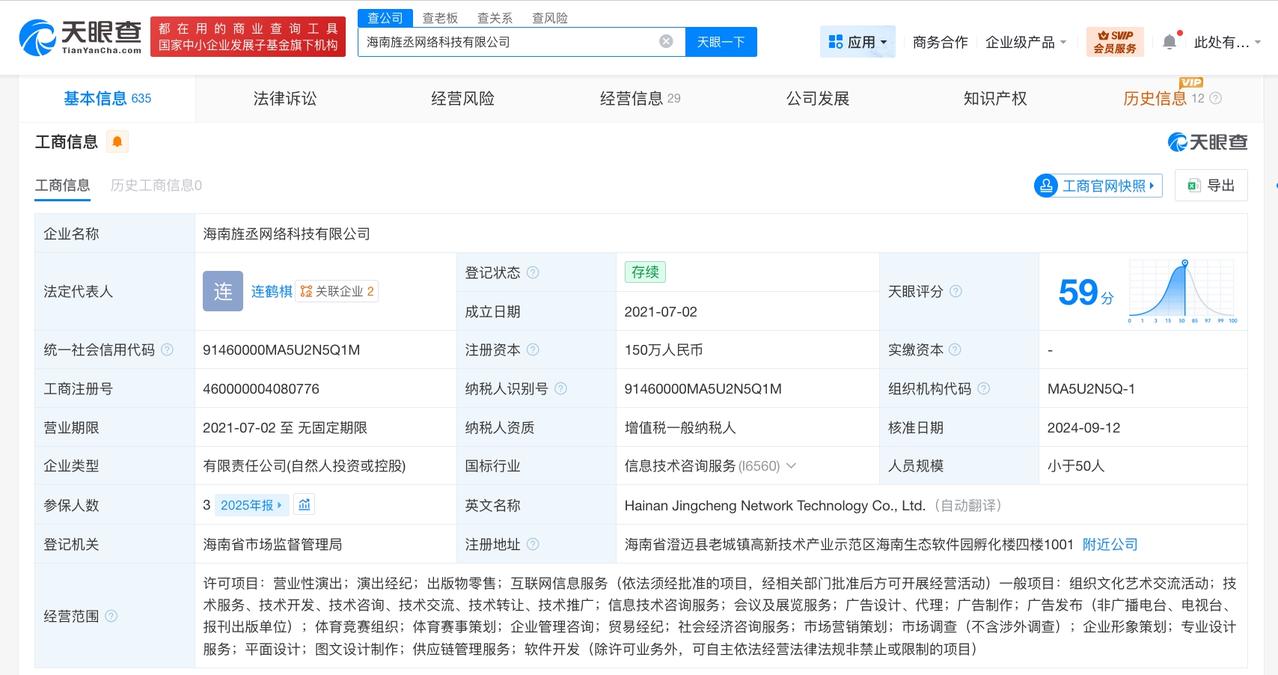
Task: Switch to 查关系 search tab
Action: [x=495, y=18]
